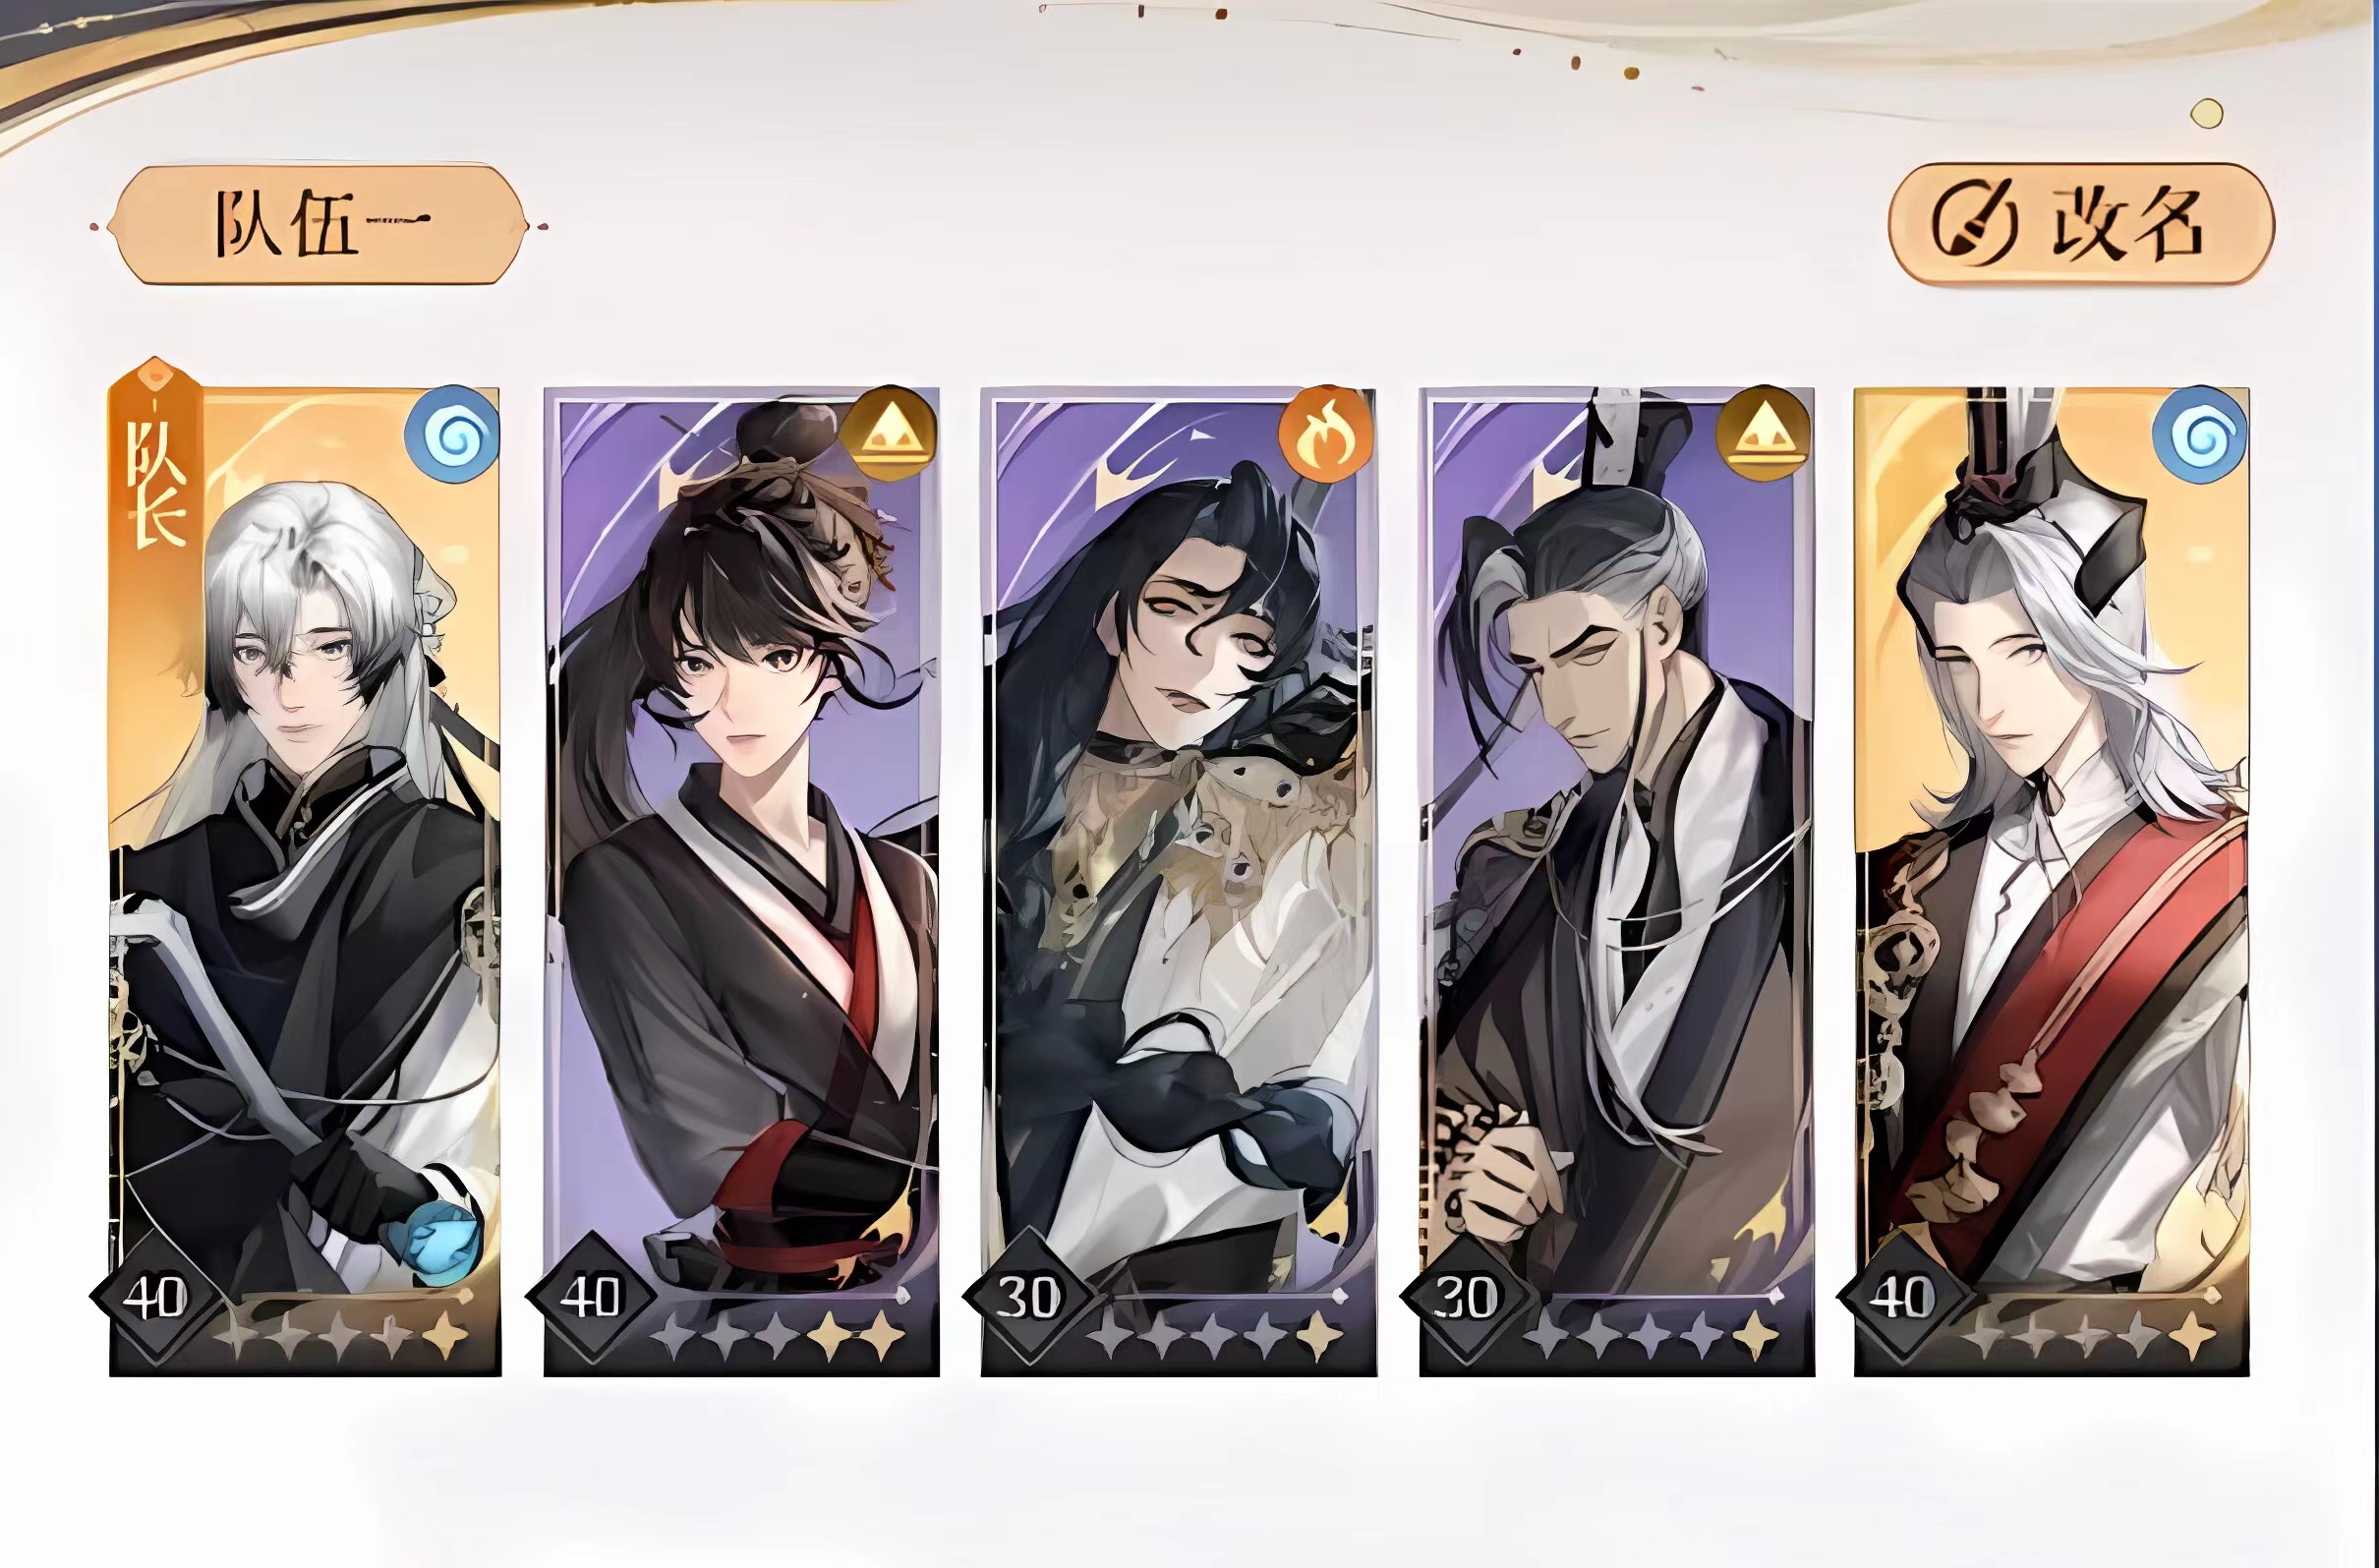Screen dimensions: 2379x1568
Task: Click the earth element icon on the fourth card
Action: click(1763, 434)
